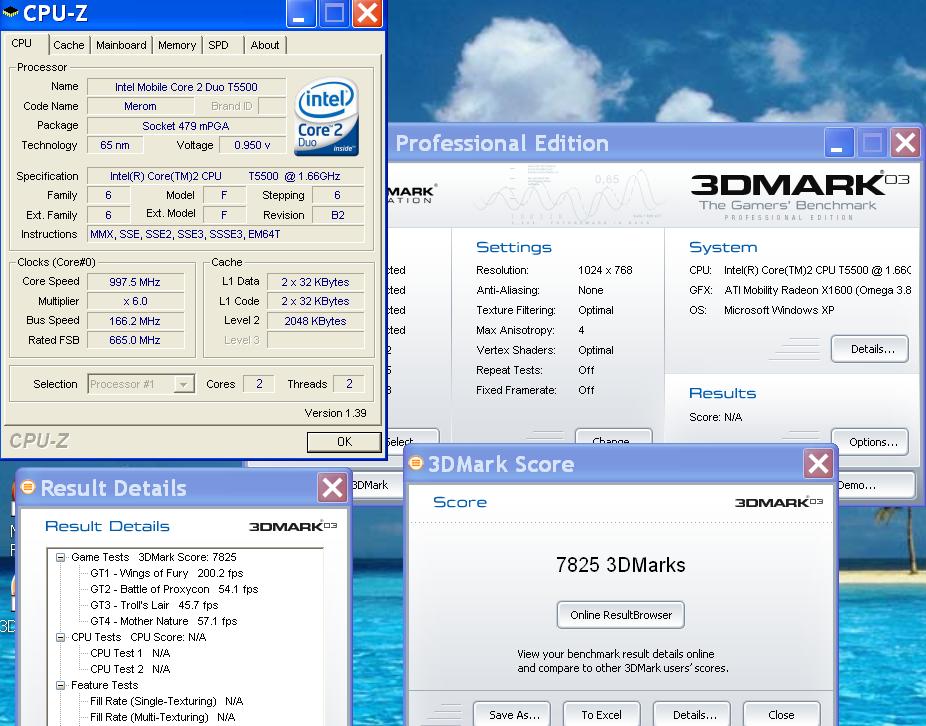Image resolution: width=926 pixels, height=726 pixels.
Task: Select GT2 - Battle of Proxycon result row
Action: coord(174,589)
